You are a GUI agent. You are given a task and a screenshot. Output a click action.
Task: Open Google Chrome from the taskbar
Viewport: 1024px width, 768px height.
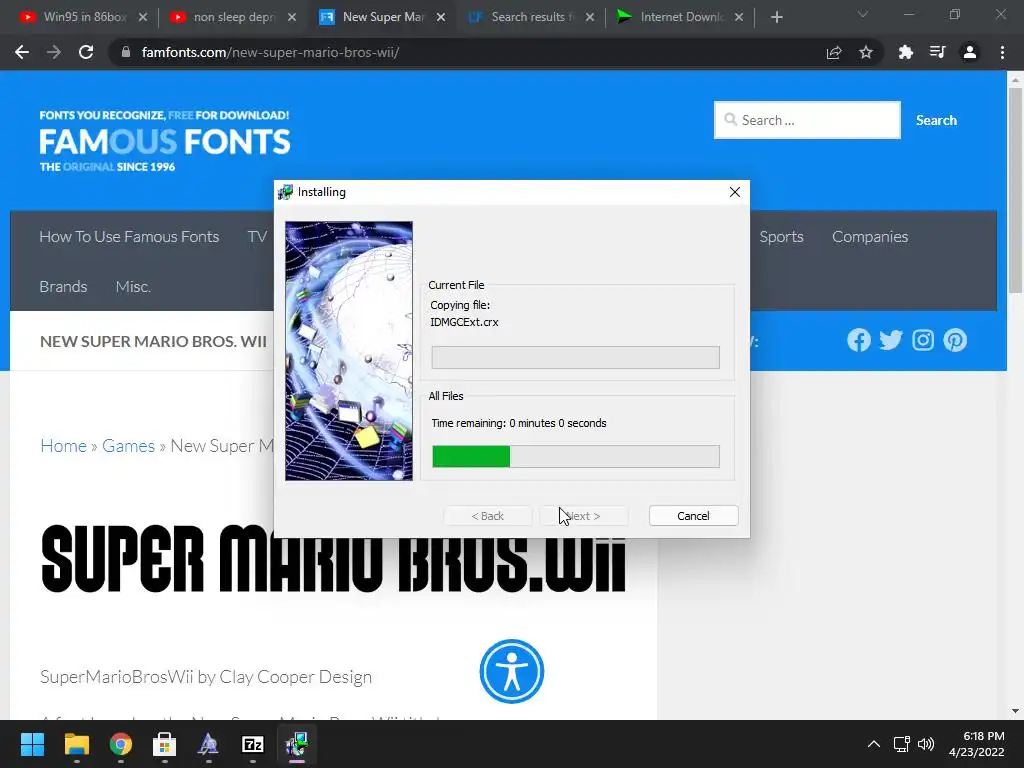point(121,744)
